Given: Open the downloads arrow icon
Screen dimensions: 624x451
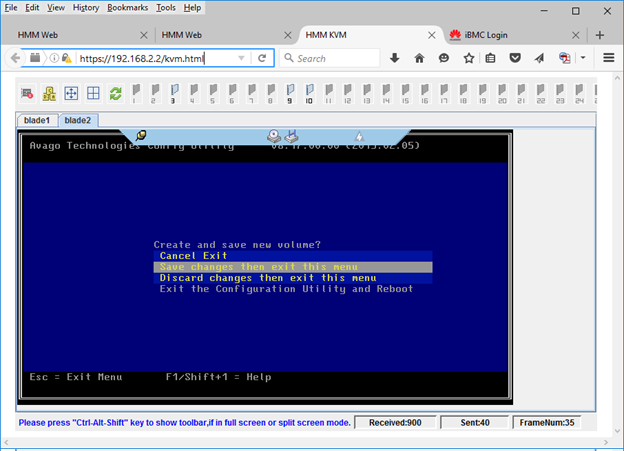Looking at the screenshot, I should pos(394,58).
